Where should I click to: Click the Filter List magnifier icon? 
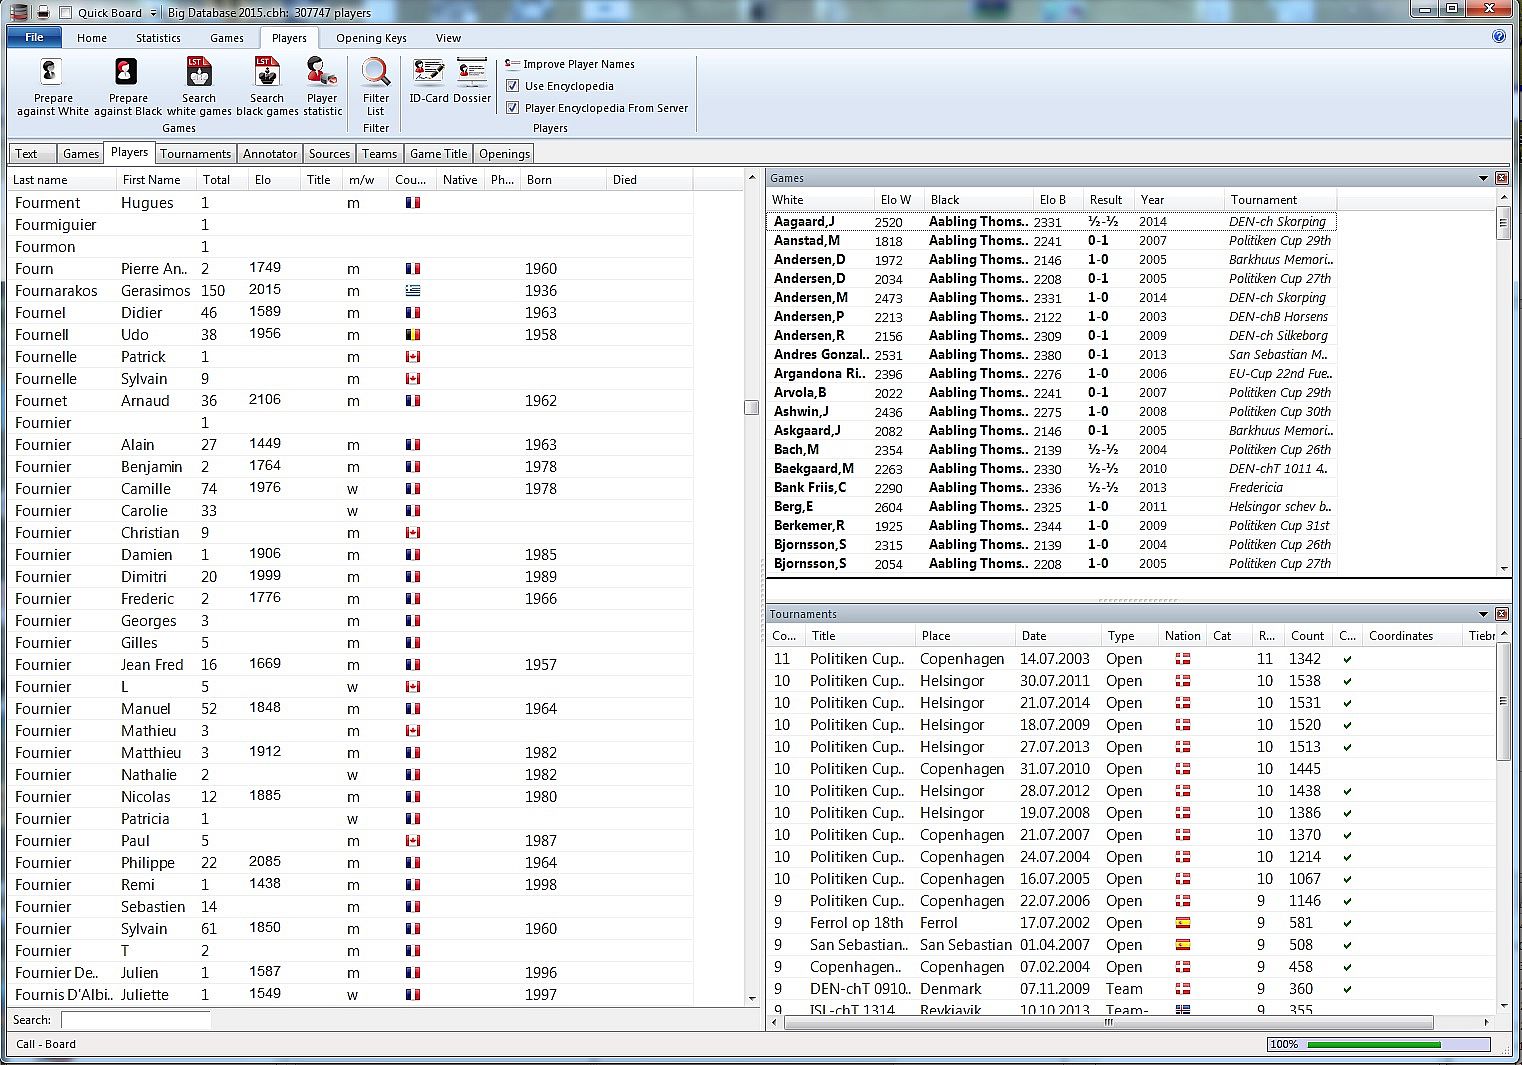pos(376,74)
